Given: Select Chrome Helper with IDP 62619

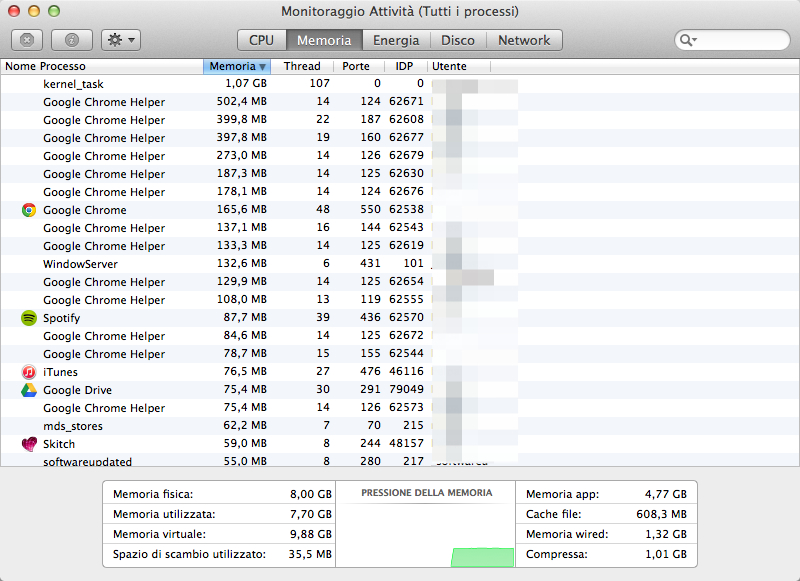Looking at the screenshot, I should pos(400,246).
